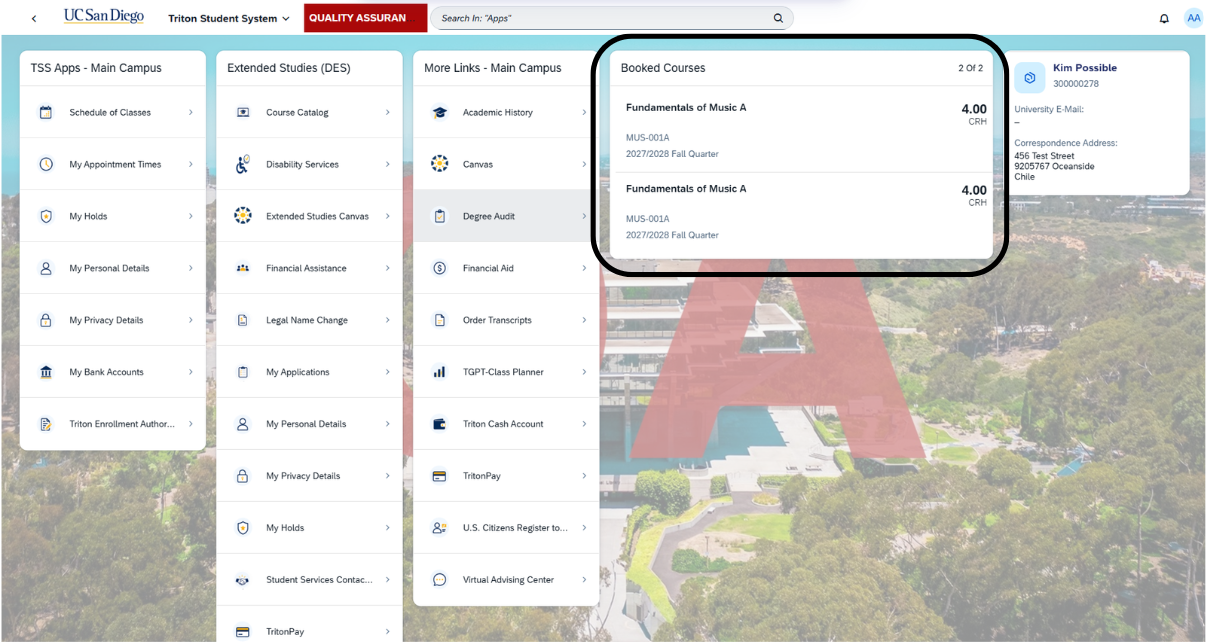Click the TritonPay card icon in More Links
The width and height of the screenshot is (1207, 642).
point(439,476)
